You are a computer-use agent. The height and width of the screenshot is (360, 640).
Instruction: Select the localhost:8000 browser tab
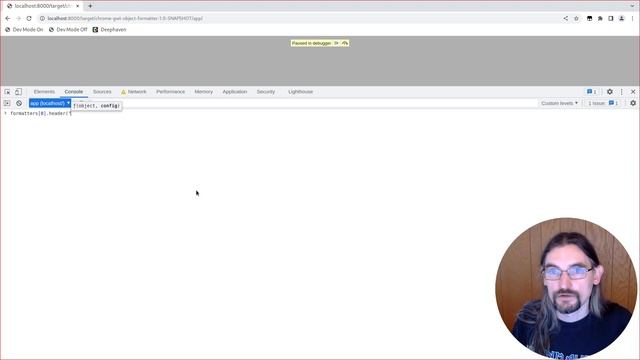coord(42,6)
